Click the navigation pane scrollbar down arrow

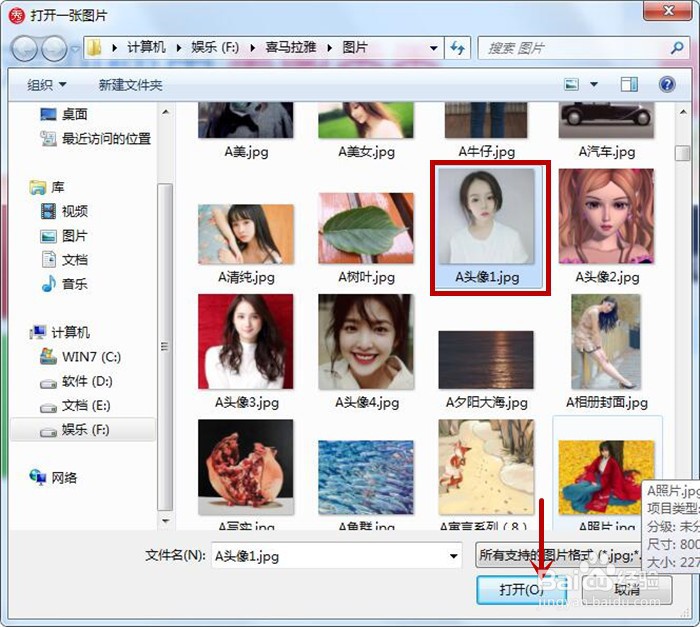pyautogui.click(x=166, y=521)
